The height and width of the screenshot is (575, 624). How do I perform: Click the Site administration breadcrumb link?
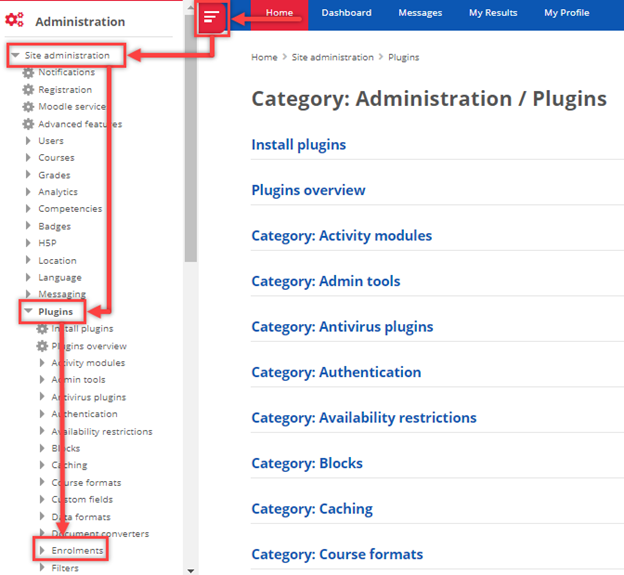tap(333, 57)
